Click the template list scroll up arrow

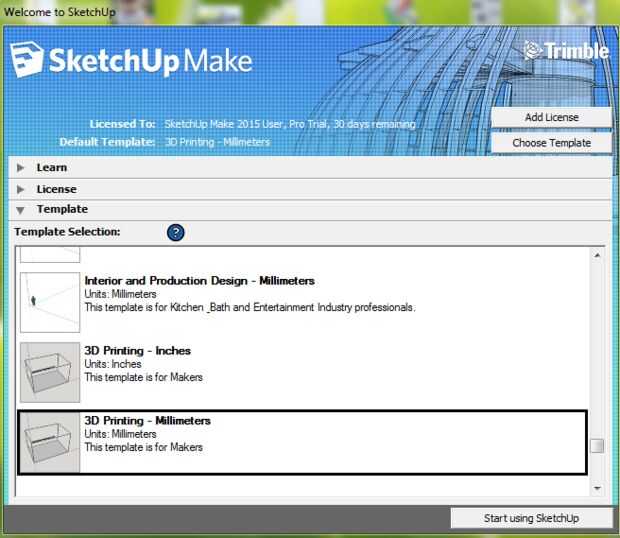tap(597, 255)
